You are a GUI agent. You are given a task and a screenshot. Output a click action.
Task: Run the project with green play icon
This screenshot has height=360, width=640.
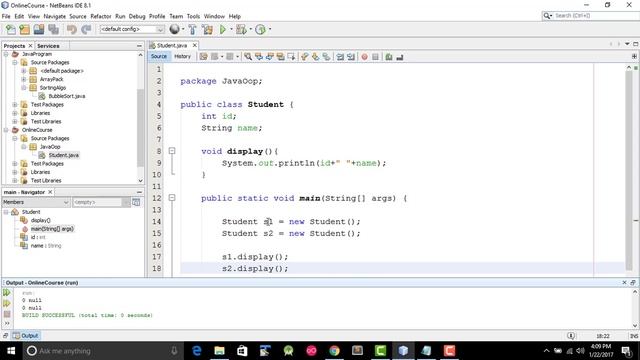coord(222,29)
